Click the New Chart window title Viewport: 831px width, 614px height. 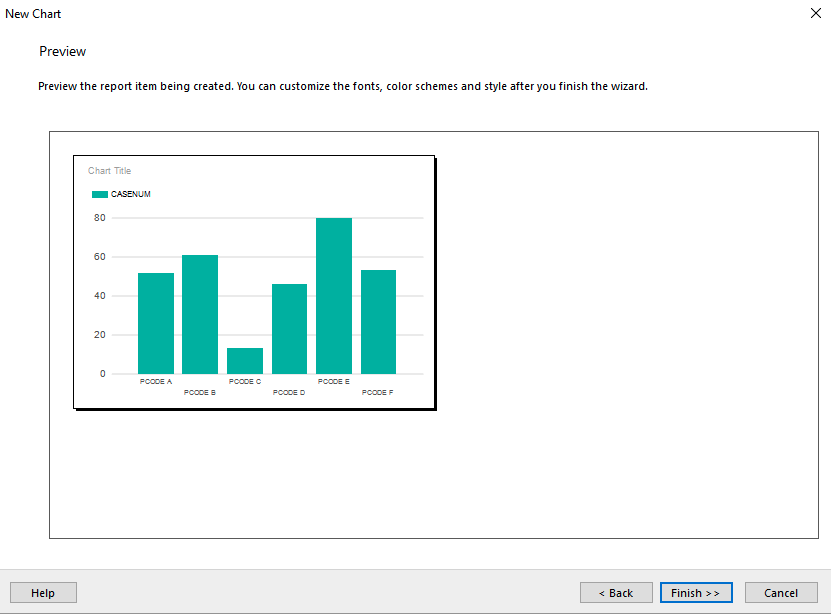pyautogui.click(x=33, y=14)
